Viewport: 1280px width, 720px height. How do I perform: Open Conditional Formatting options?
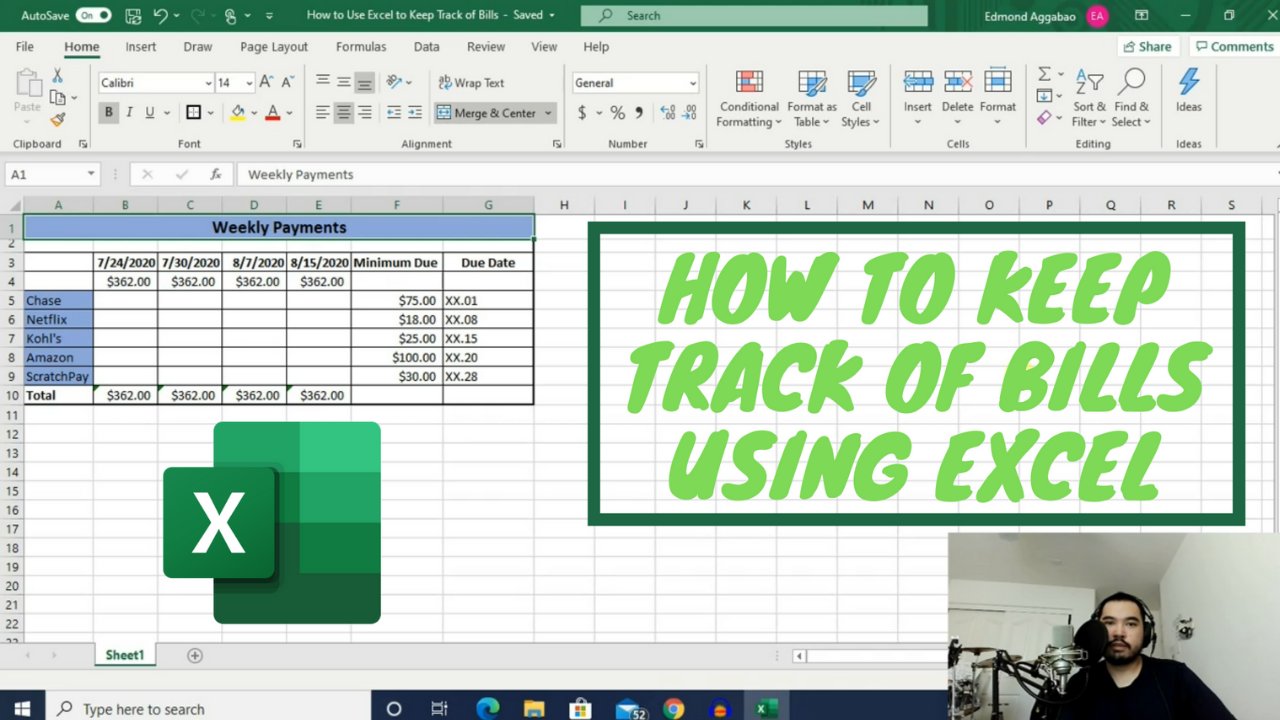click(747, 97)
